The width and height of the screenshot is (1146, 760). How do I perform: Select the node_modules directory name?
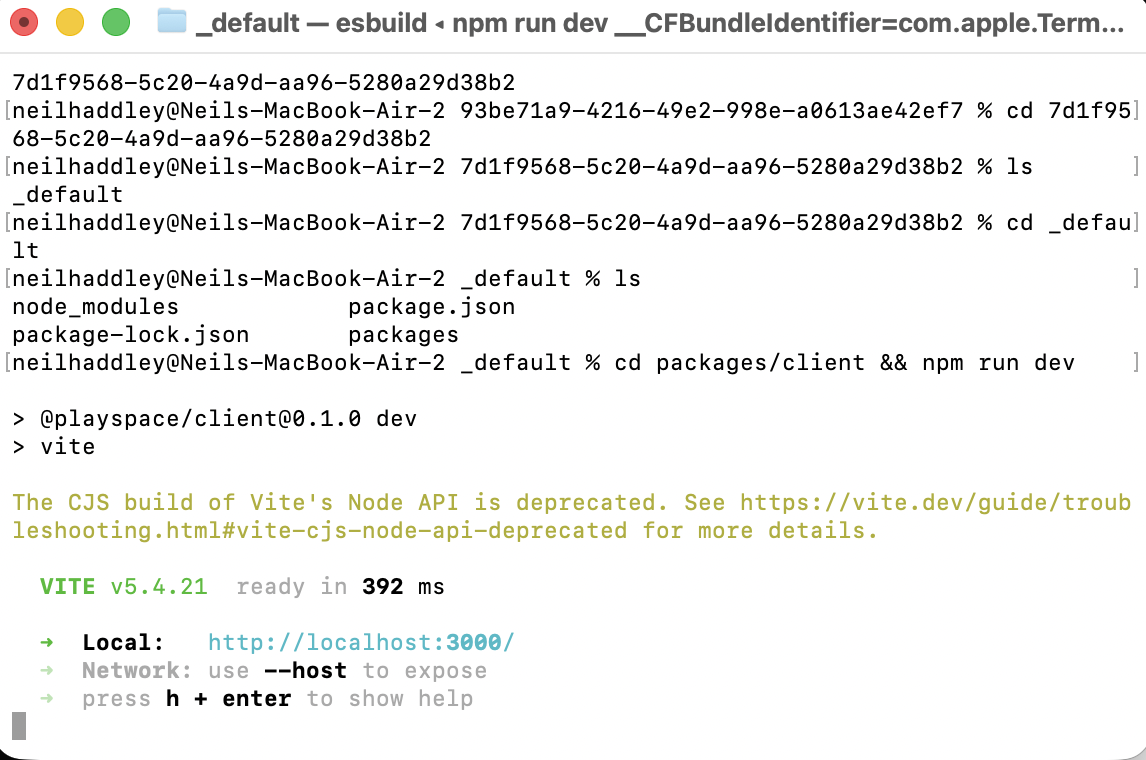pyautogui.click(x=95, y=306)
